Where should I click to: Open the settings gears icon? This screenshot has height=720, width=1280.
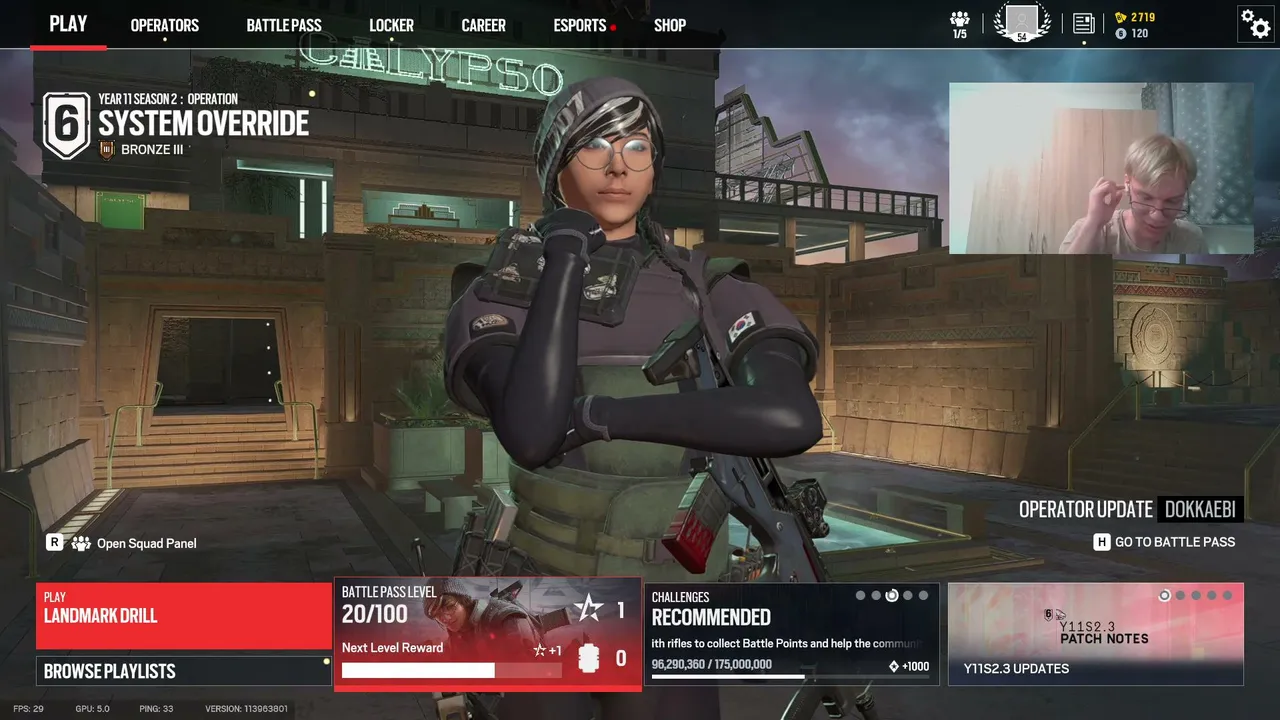1255,22
